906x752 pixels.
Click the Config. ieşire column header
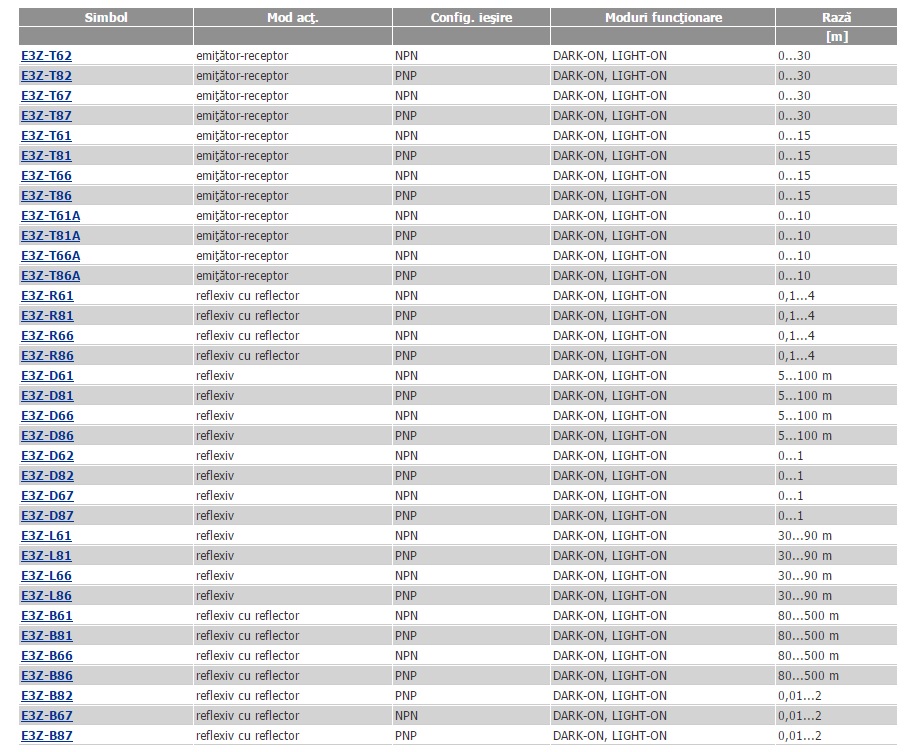pyautogui.click(x=471, y=17)
